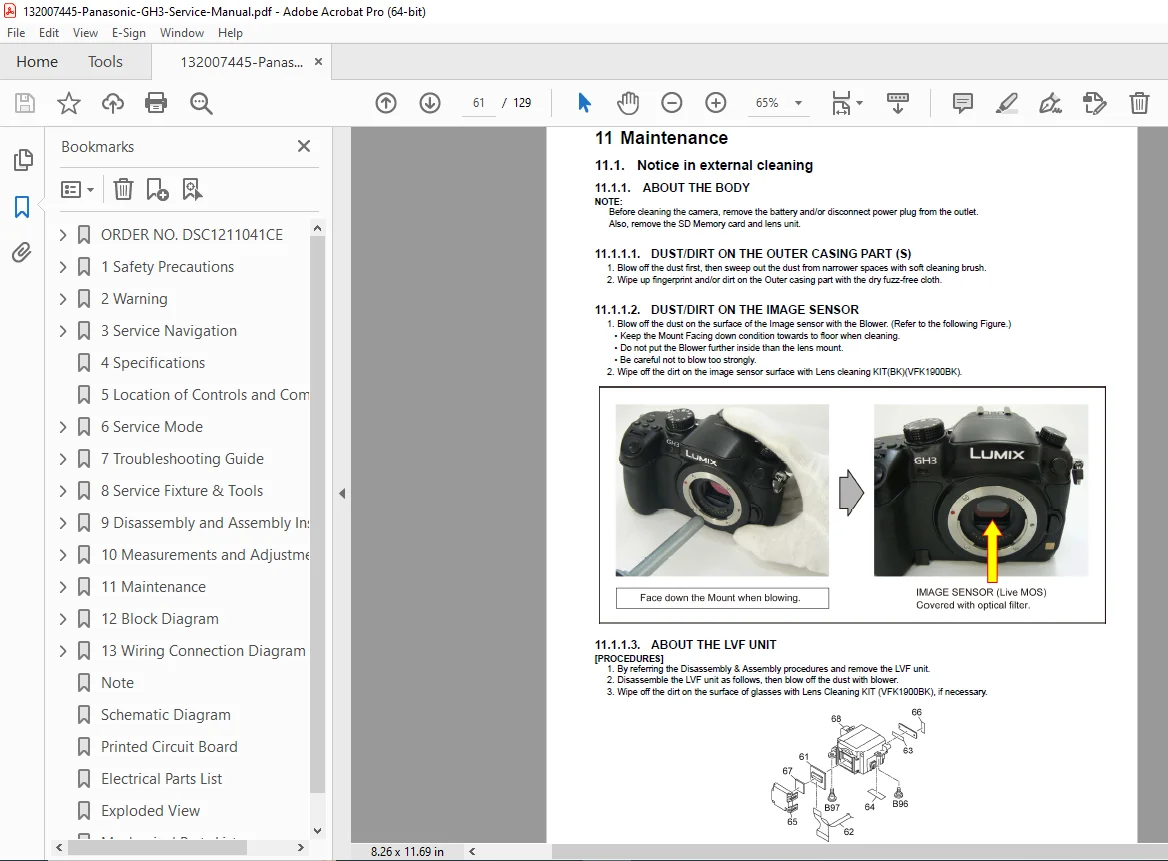Click the Save file icon
This screenshot has height=861, width=1168.
[25, 103]
